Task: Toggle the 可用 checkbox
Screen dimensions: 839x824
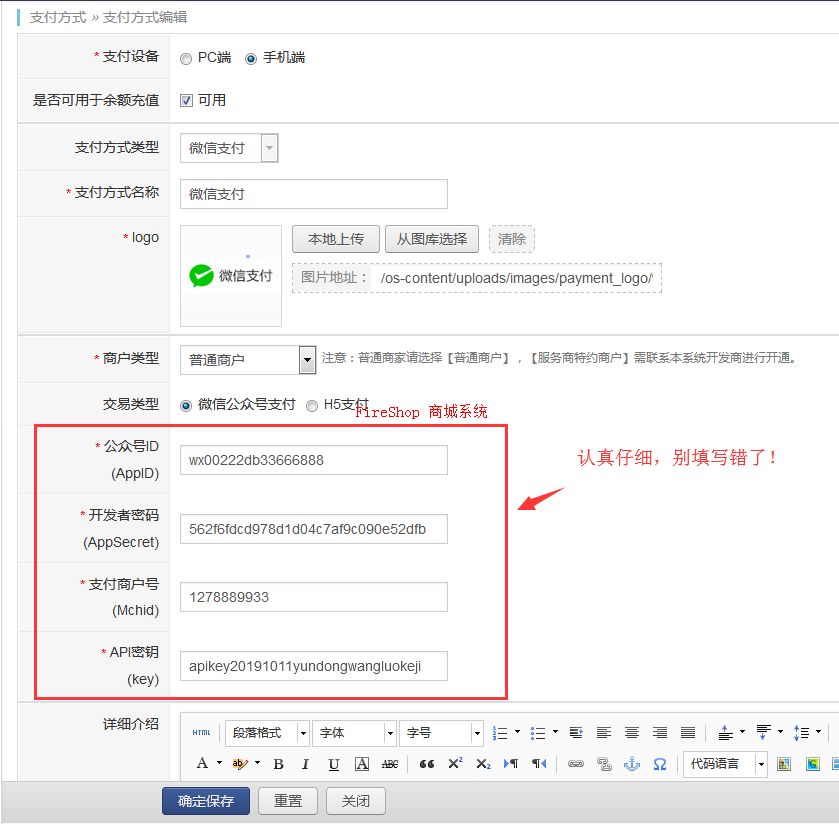Action: (186, 101)
